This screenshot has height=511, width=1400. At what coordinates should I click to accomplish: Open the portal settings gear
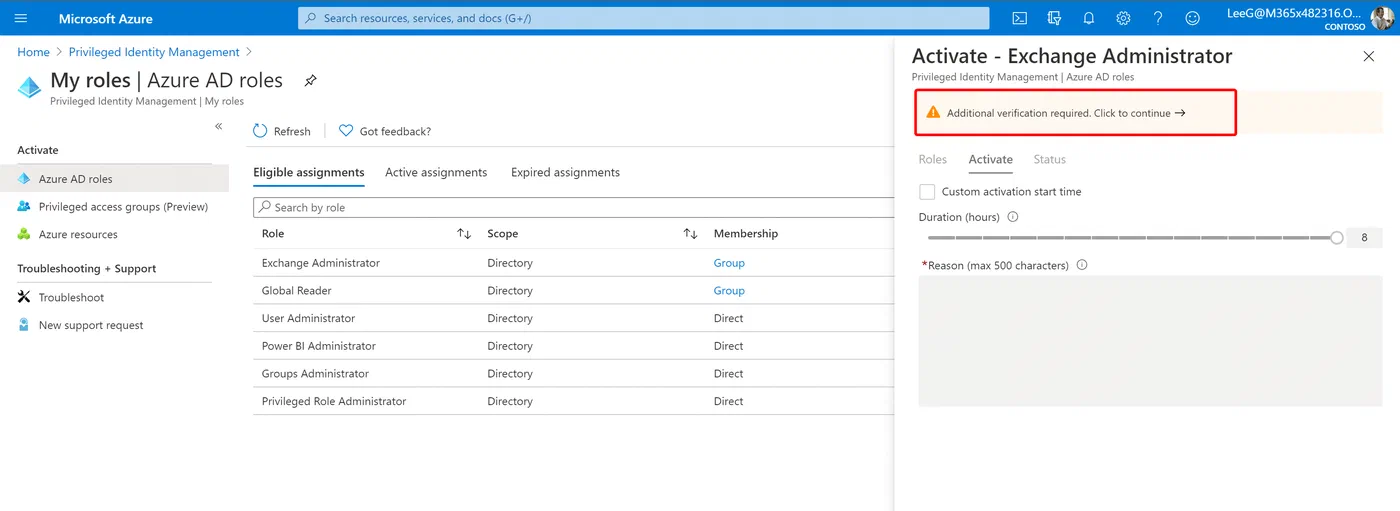point(1123,18)
